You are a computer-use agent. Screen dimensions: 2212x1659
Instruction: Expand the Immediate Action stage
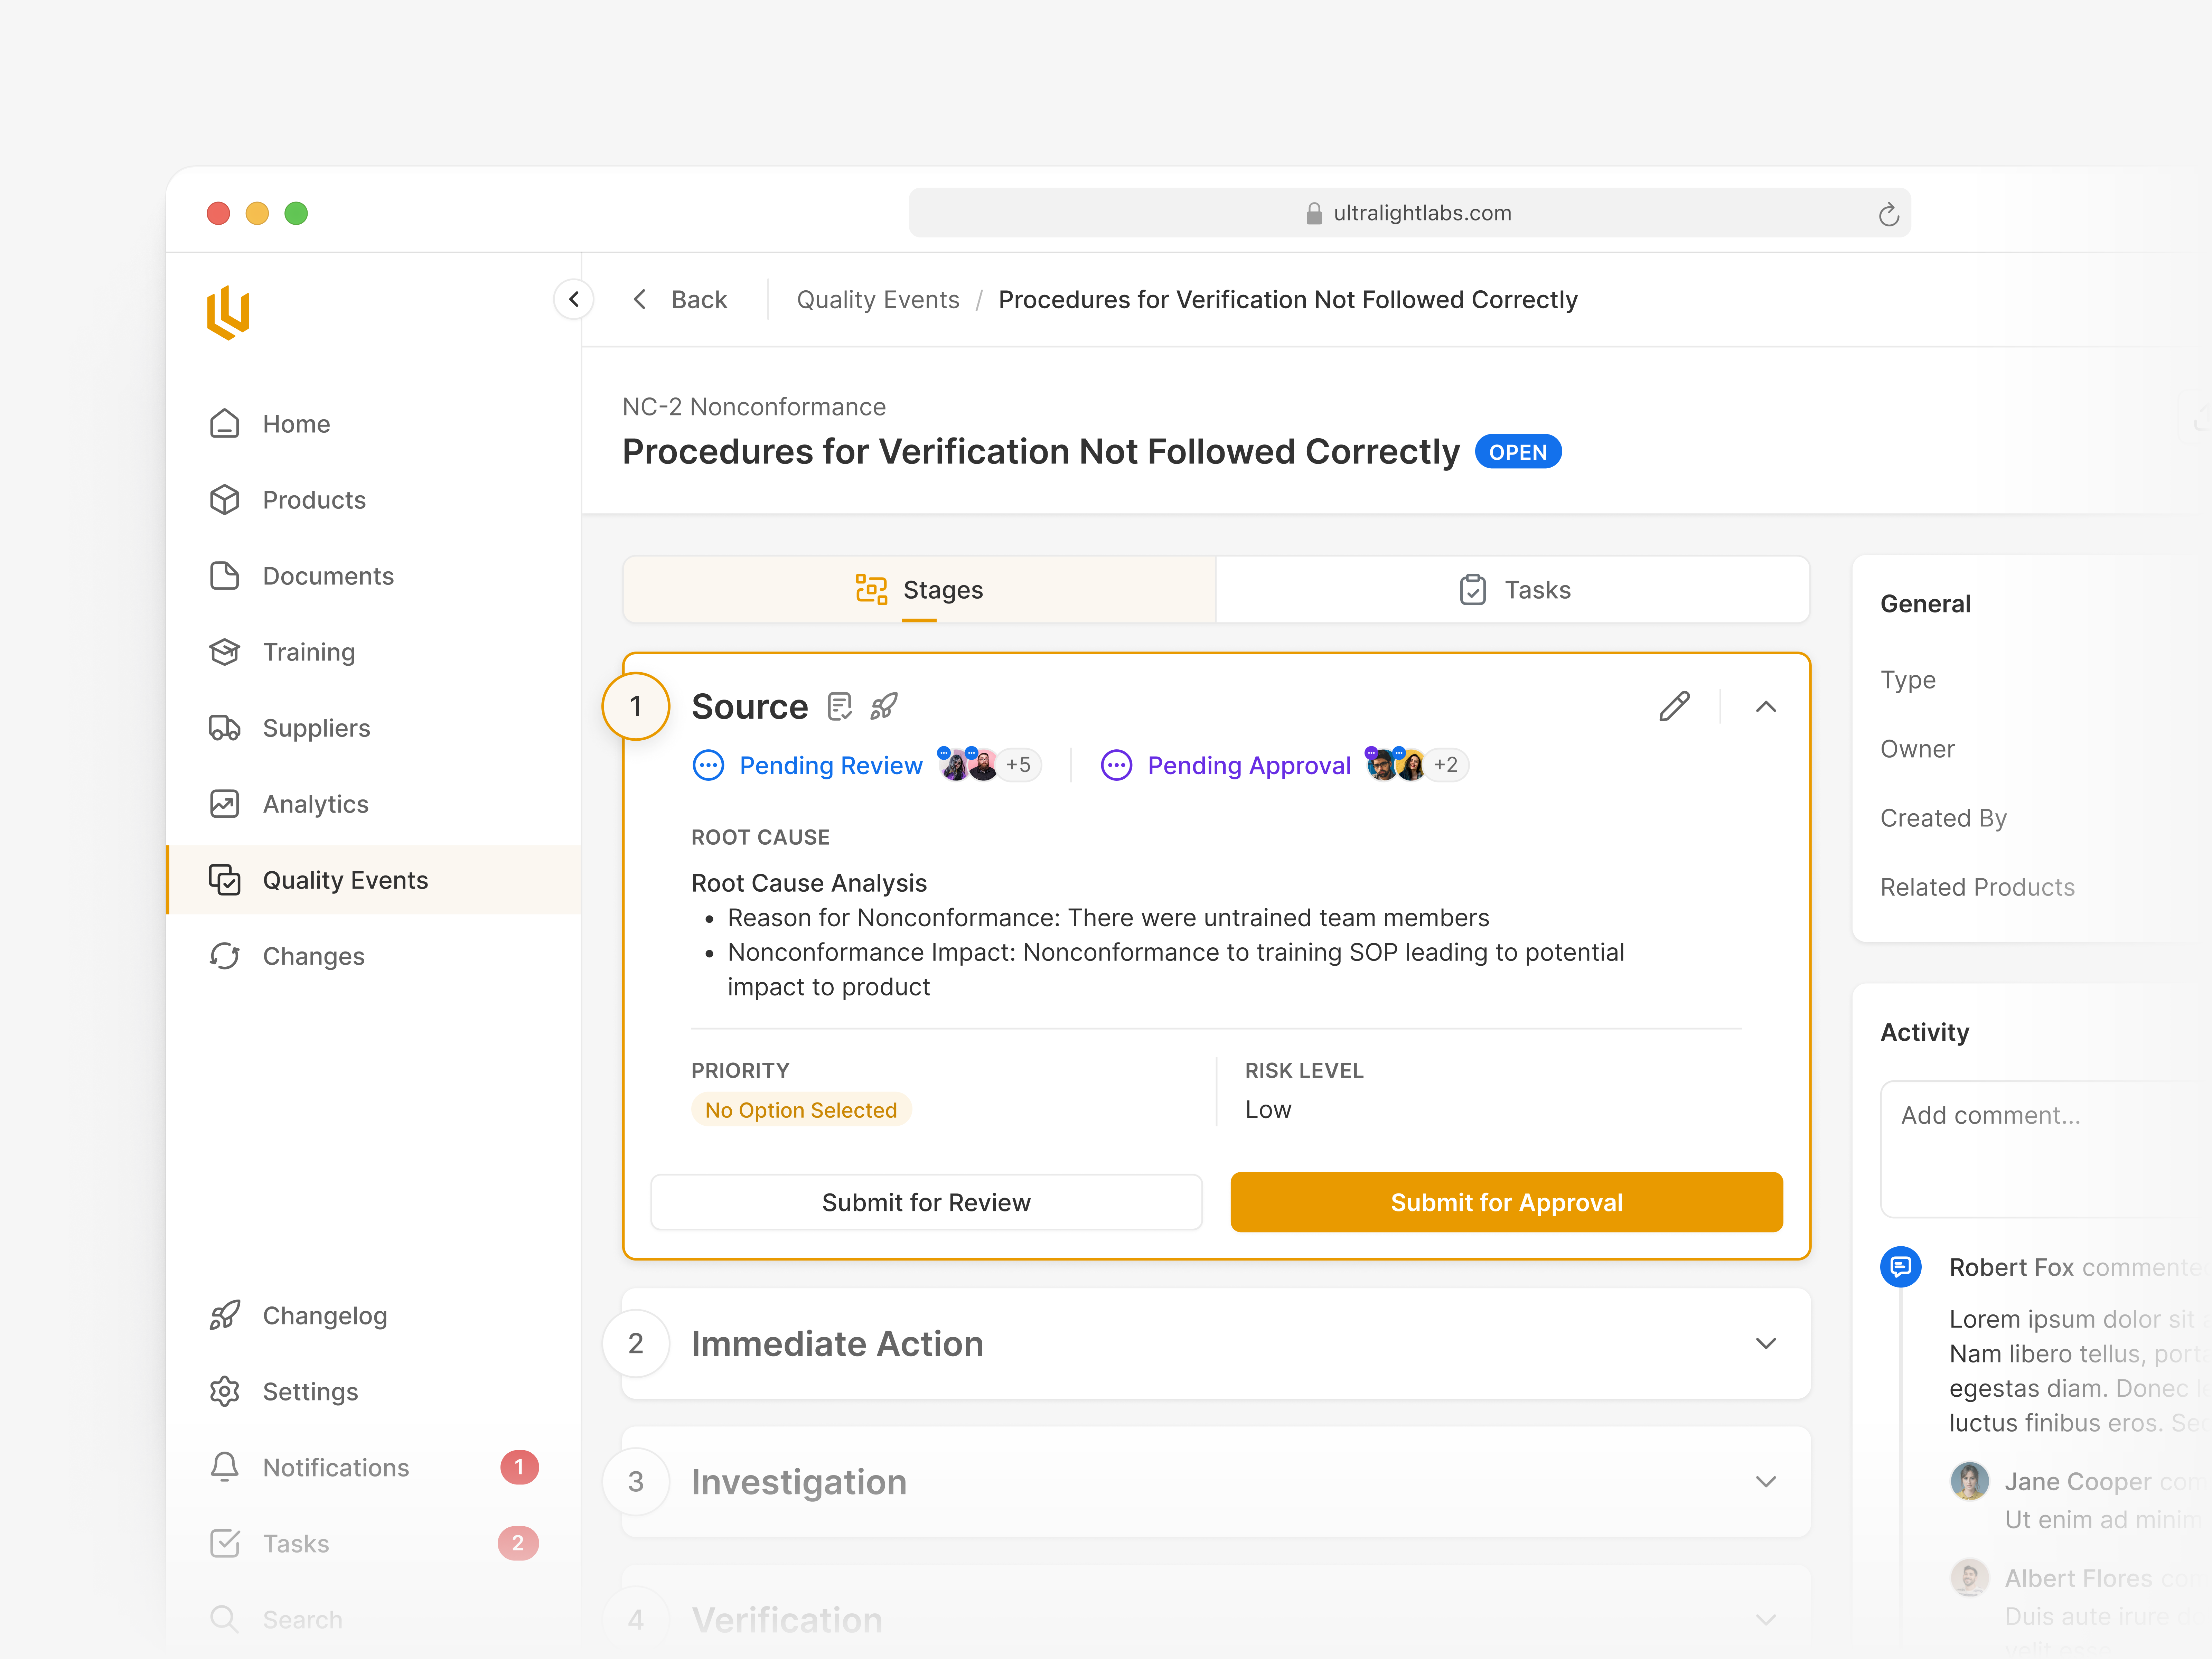(x=1766, y=1343)
